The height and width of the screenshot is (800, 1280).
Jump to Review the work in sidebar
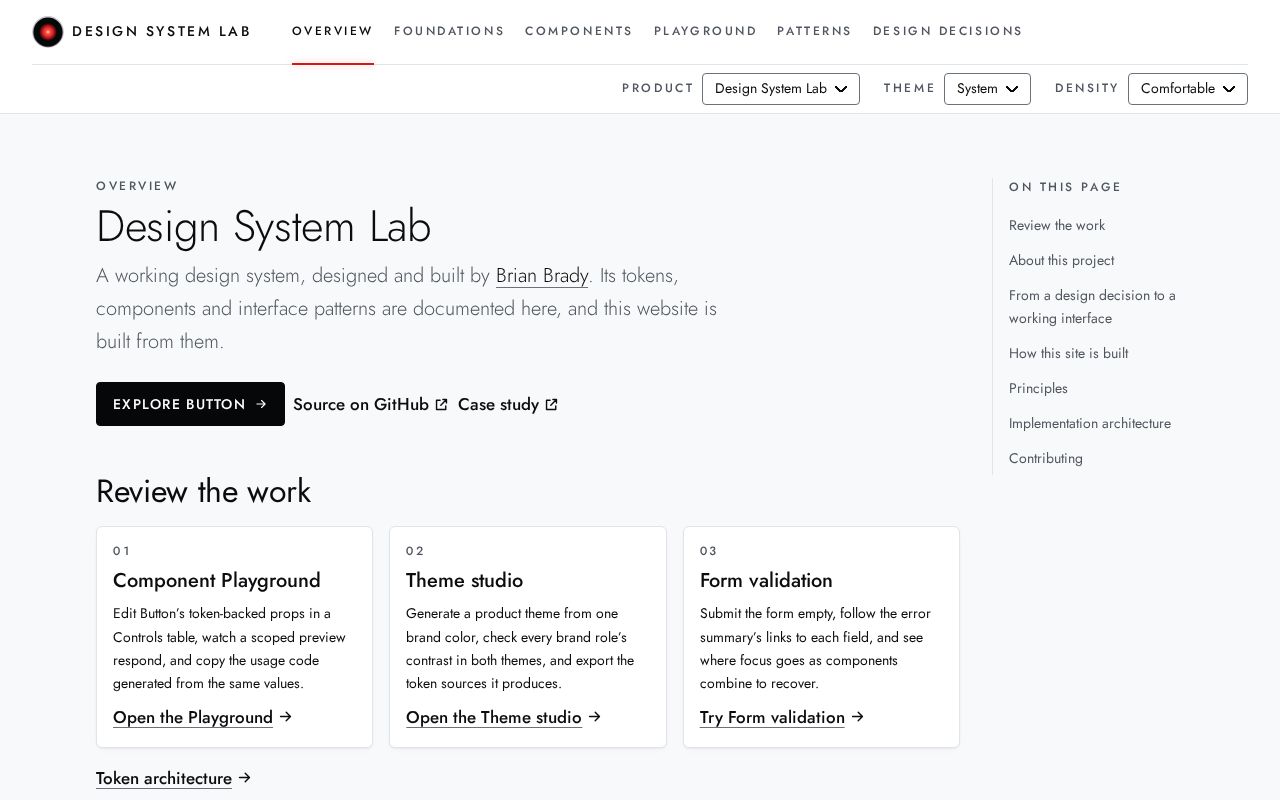1057,226
